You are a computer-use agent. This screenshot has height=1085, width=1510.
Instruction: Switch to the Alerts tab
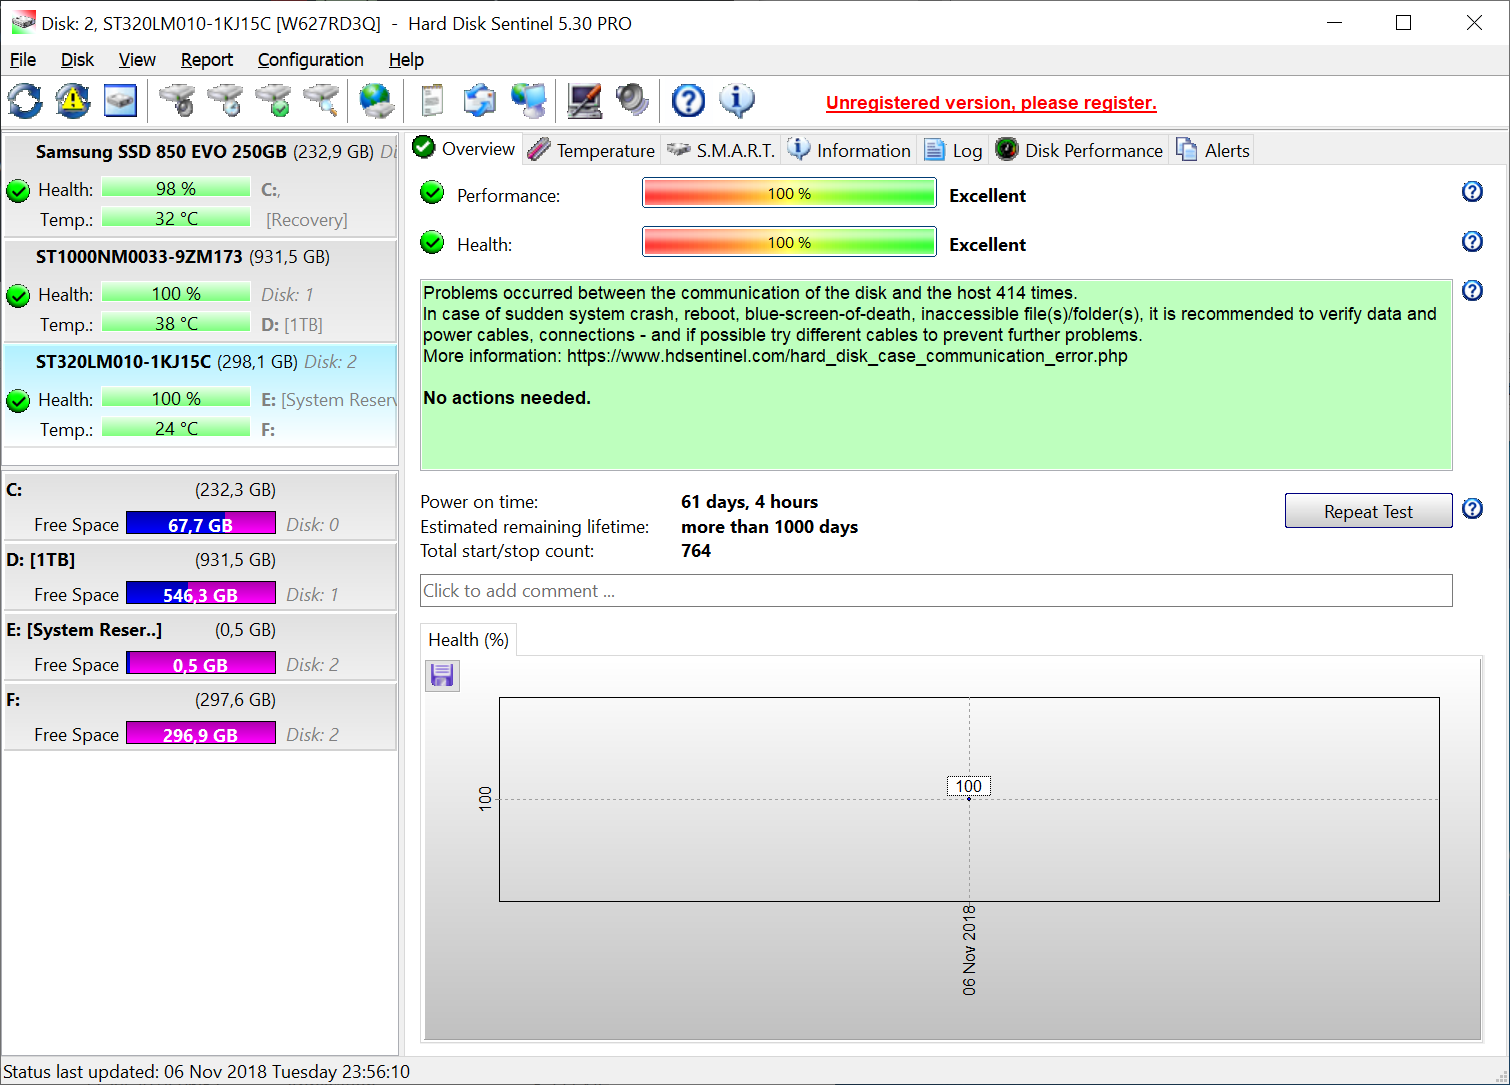(x=1212, y=150)
